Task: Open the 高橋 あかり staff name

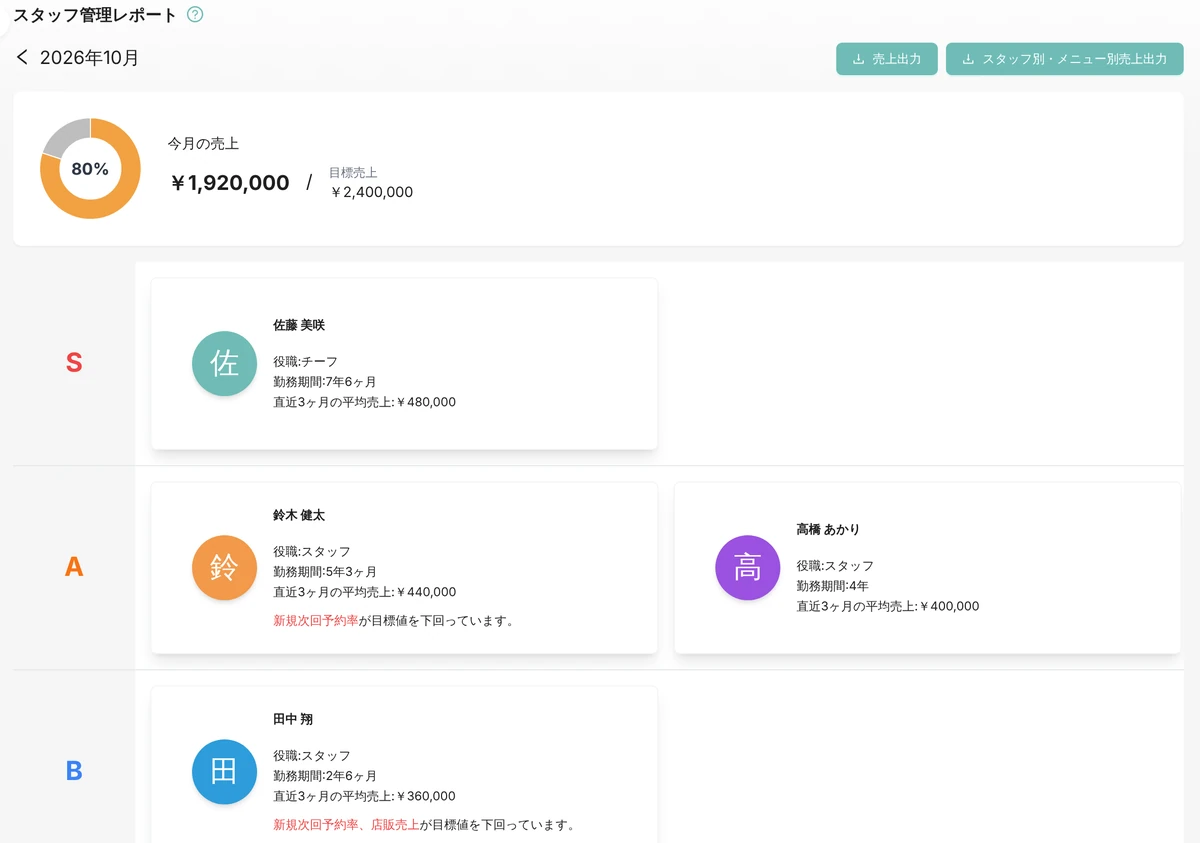Action: pyautogui.click(x=828, y=529)
